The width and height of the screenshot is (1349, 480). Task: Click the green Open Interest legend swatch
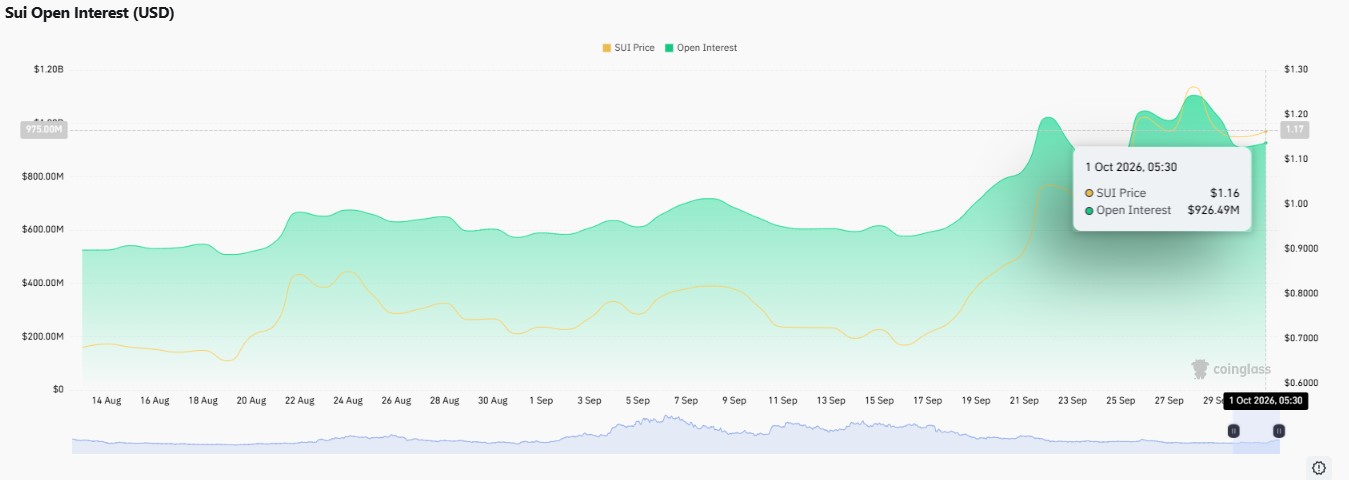coord(669,48)
